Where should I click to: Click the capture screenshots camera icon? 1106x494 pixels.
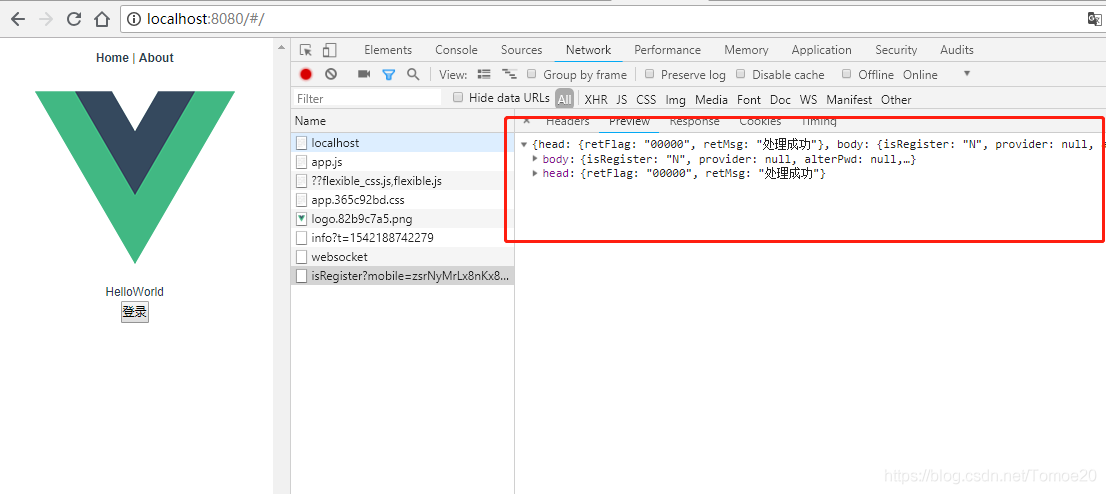click(x=364, y=74)
